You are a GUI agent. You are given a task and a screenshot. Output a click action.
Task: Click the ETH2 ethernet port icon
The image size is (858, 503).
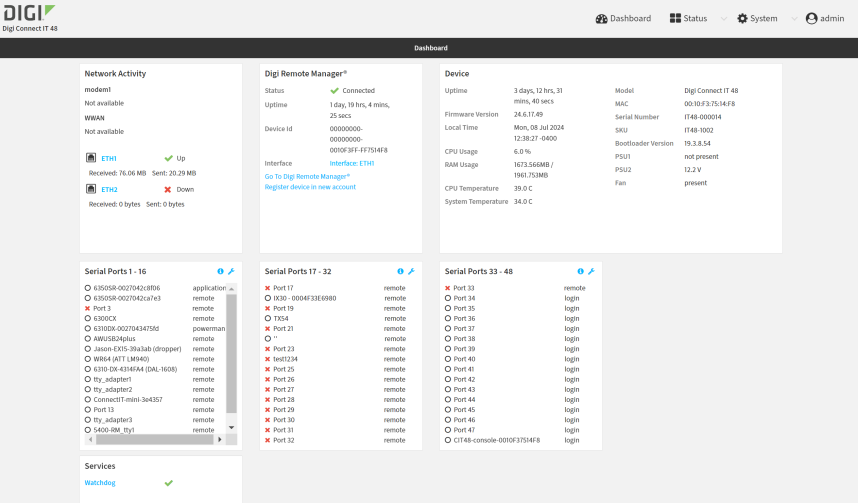(91, 189)
